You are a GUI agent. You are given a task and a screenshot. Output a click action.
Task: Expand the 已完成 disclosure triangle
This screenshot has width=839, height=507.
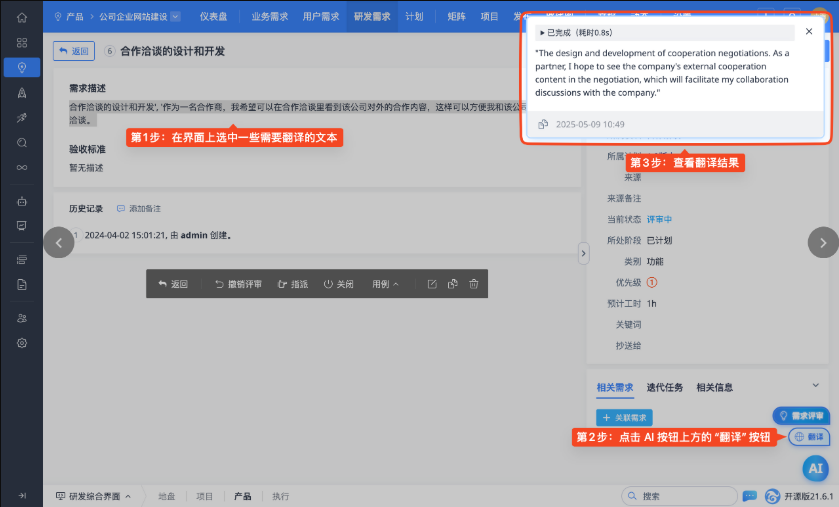(542, 33)
